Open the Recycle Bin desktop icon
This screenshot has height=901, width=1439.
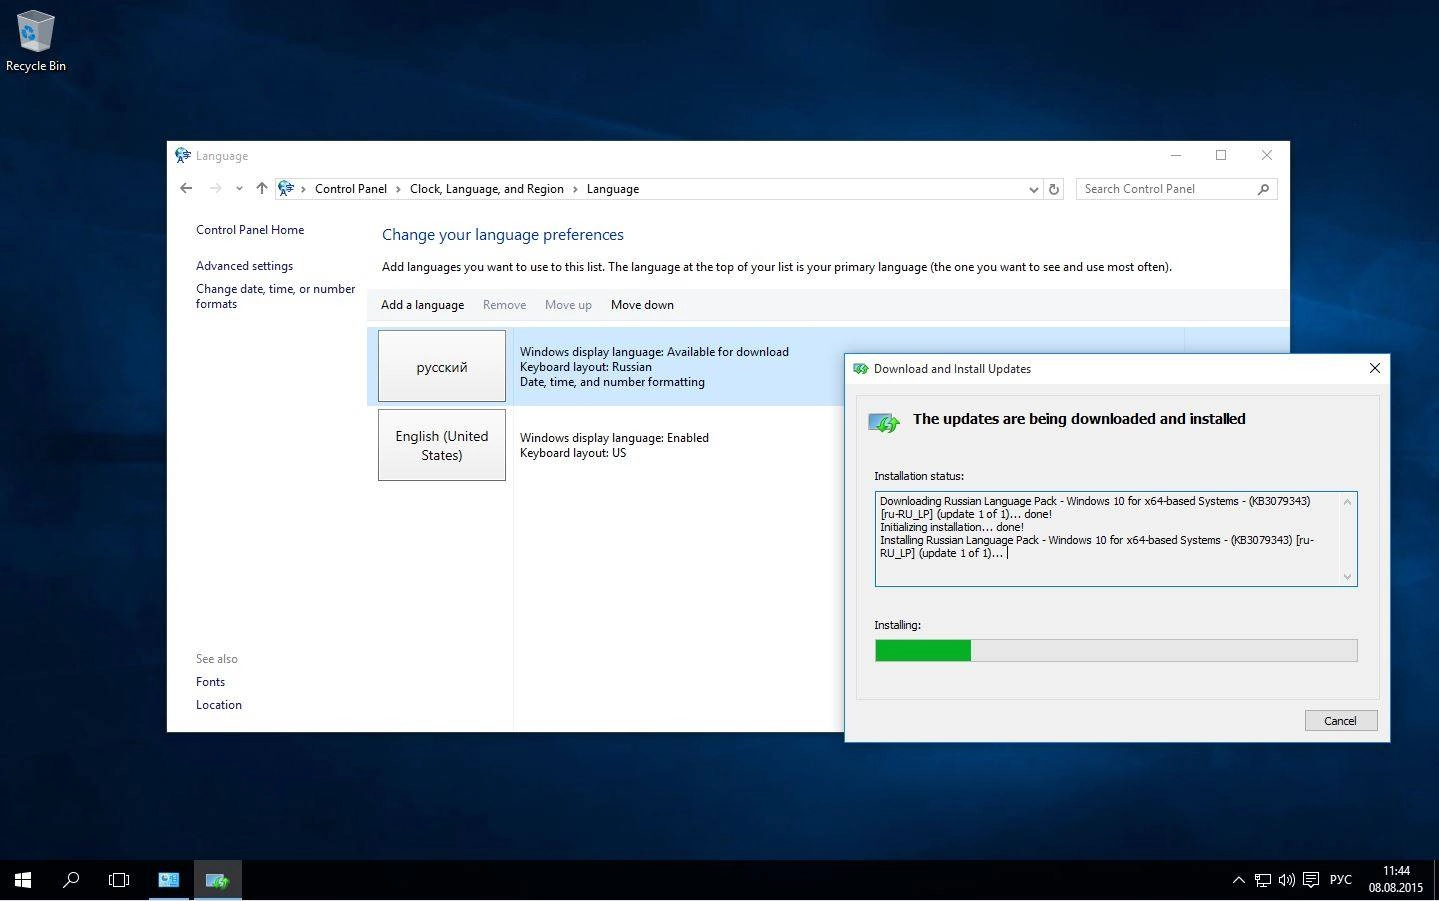(35, 42)
